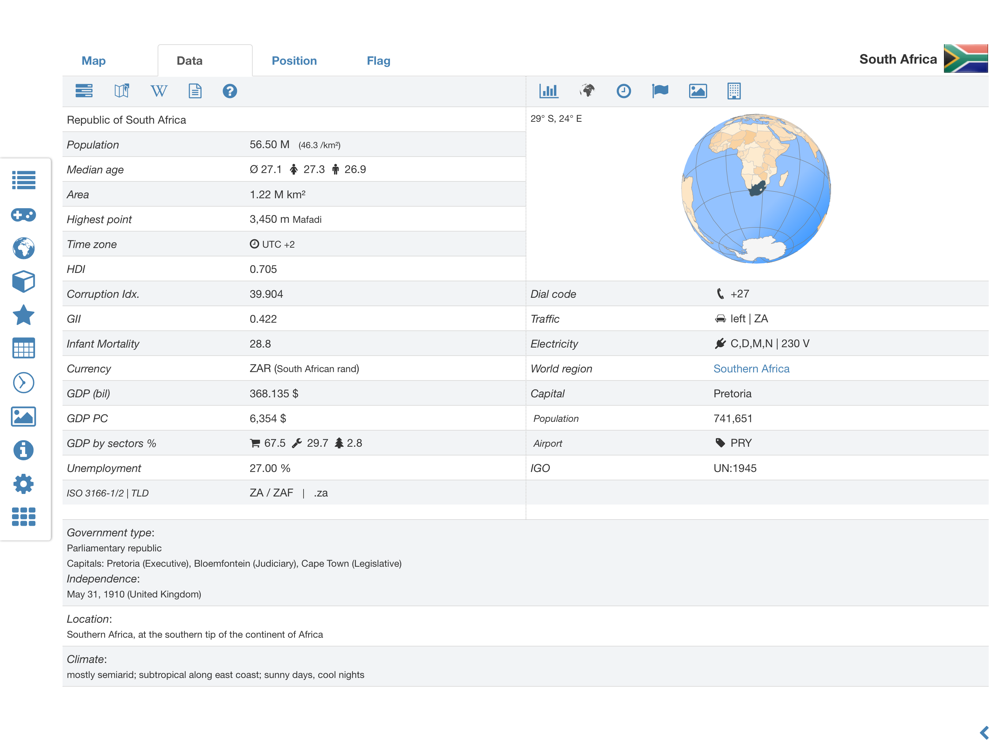Open the help question mark icon
1000x750 pixels.
click(230, 91)
